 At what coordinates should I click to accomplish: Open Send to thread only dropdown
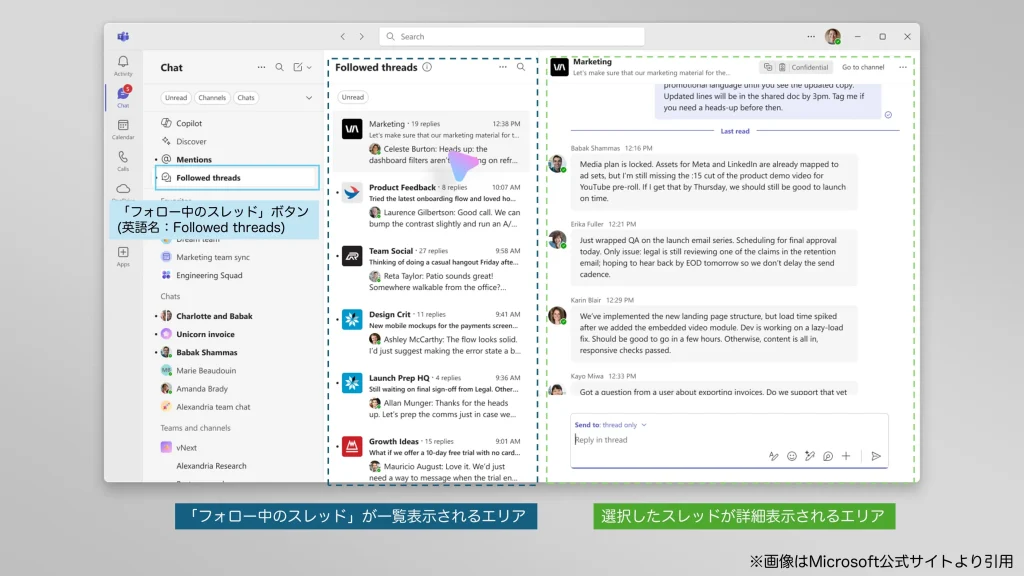click(x=611, y=424)
